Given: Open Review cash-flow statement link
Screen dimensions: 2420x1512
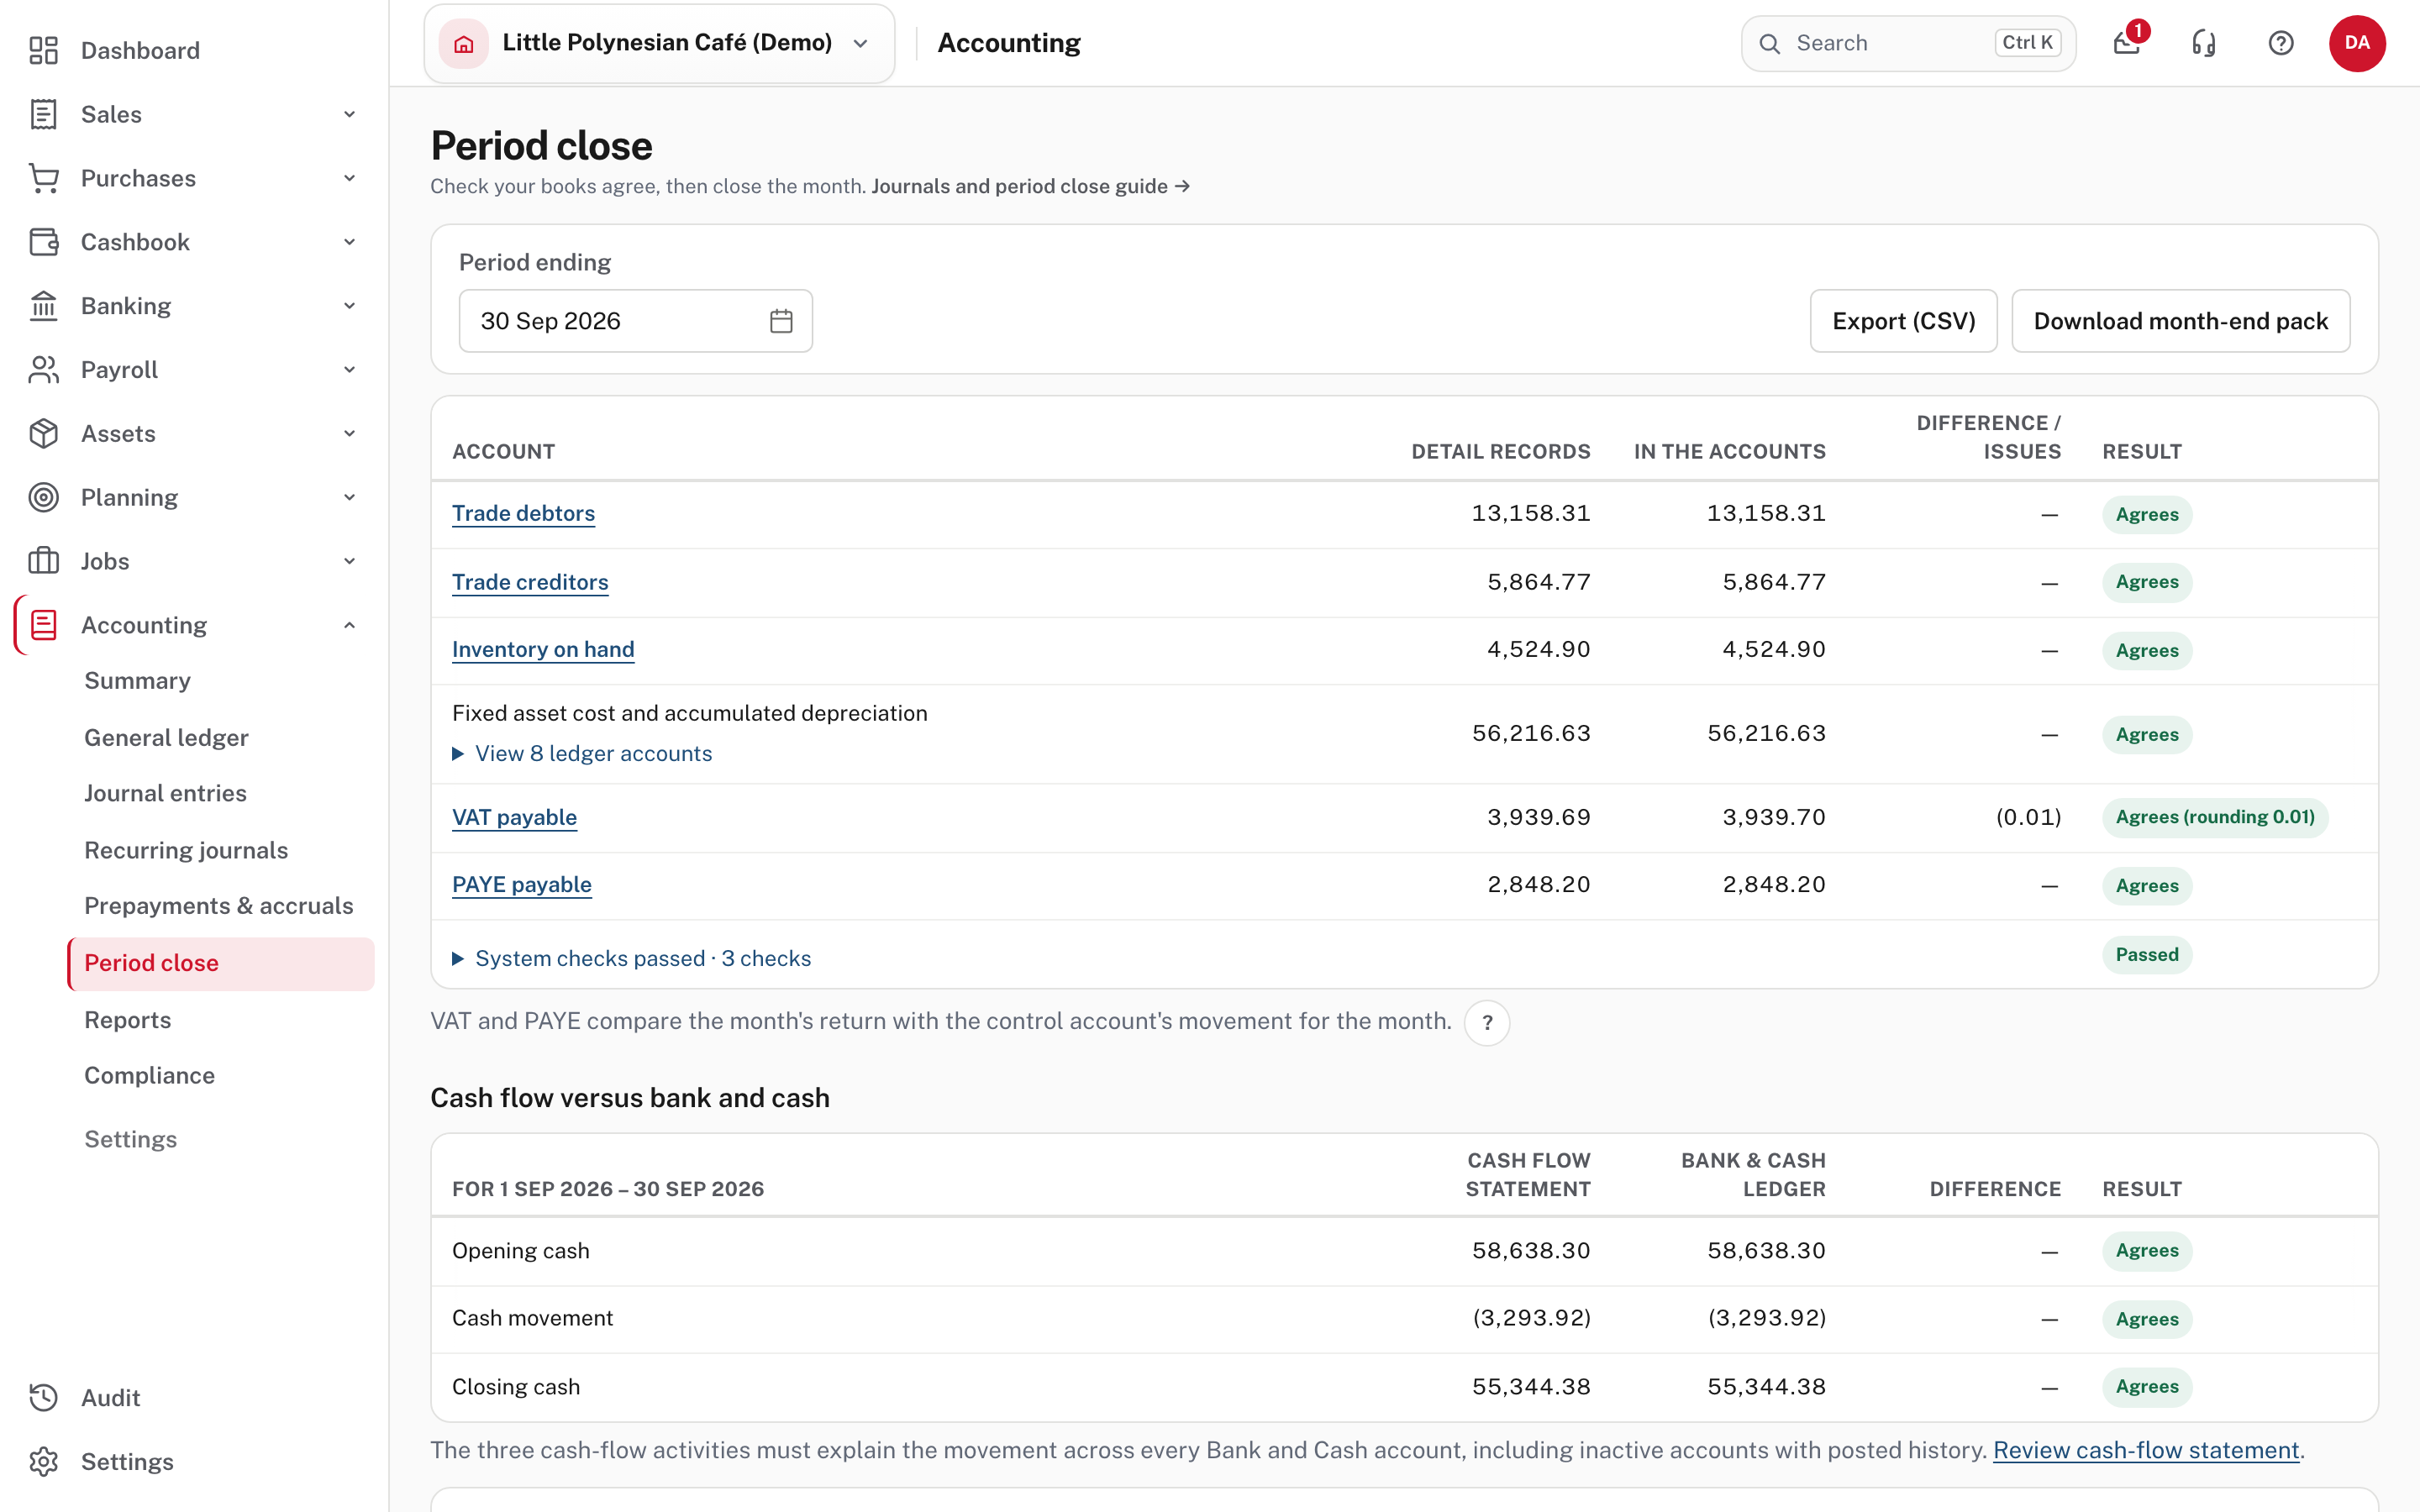Looking at the screenshot, I should [2146, 1450].
